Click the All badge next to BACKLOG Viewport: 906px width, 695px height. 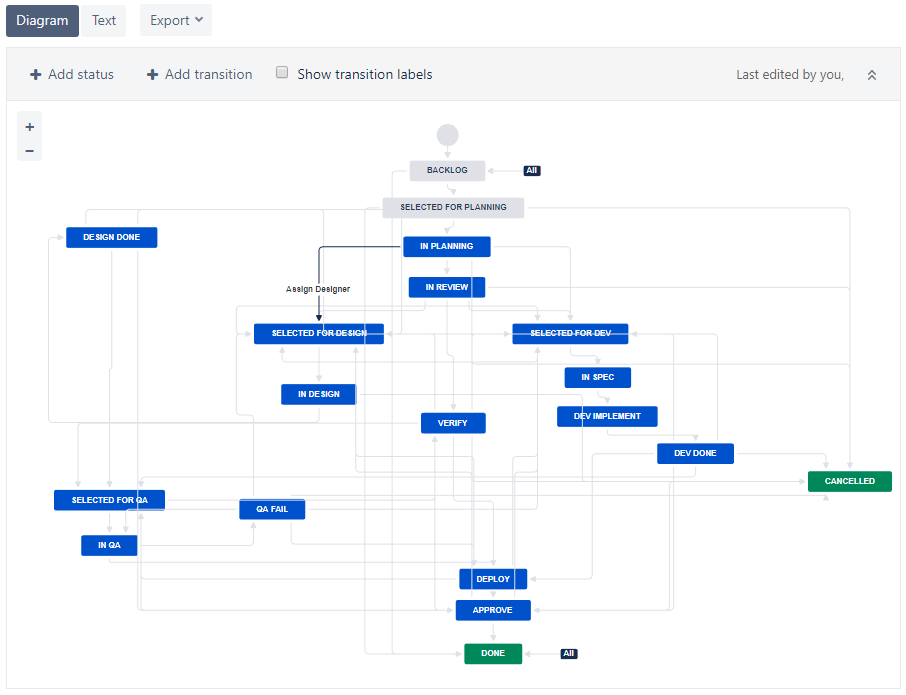tap(531, 170)
